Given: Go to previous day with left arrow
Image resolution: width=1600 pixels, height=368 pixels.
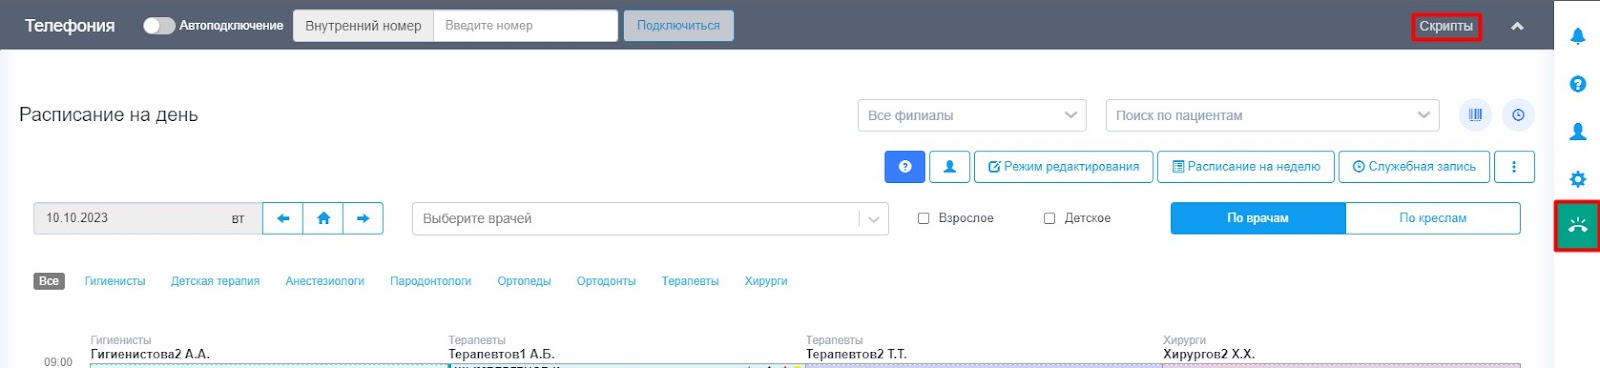Looking at the screenshot, I should click(x=283, y=218).
